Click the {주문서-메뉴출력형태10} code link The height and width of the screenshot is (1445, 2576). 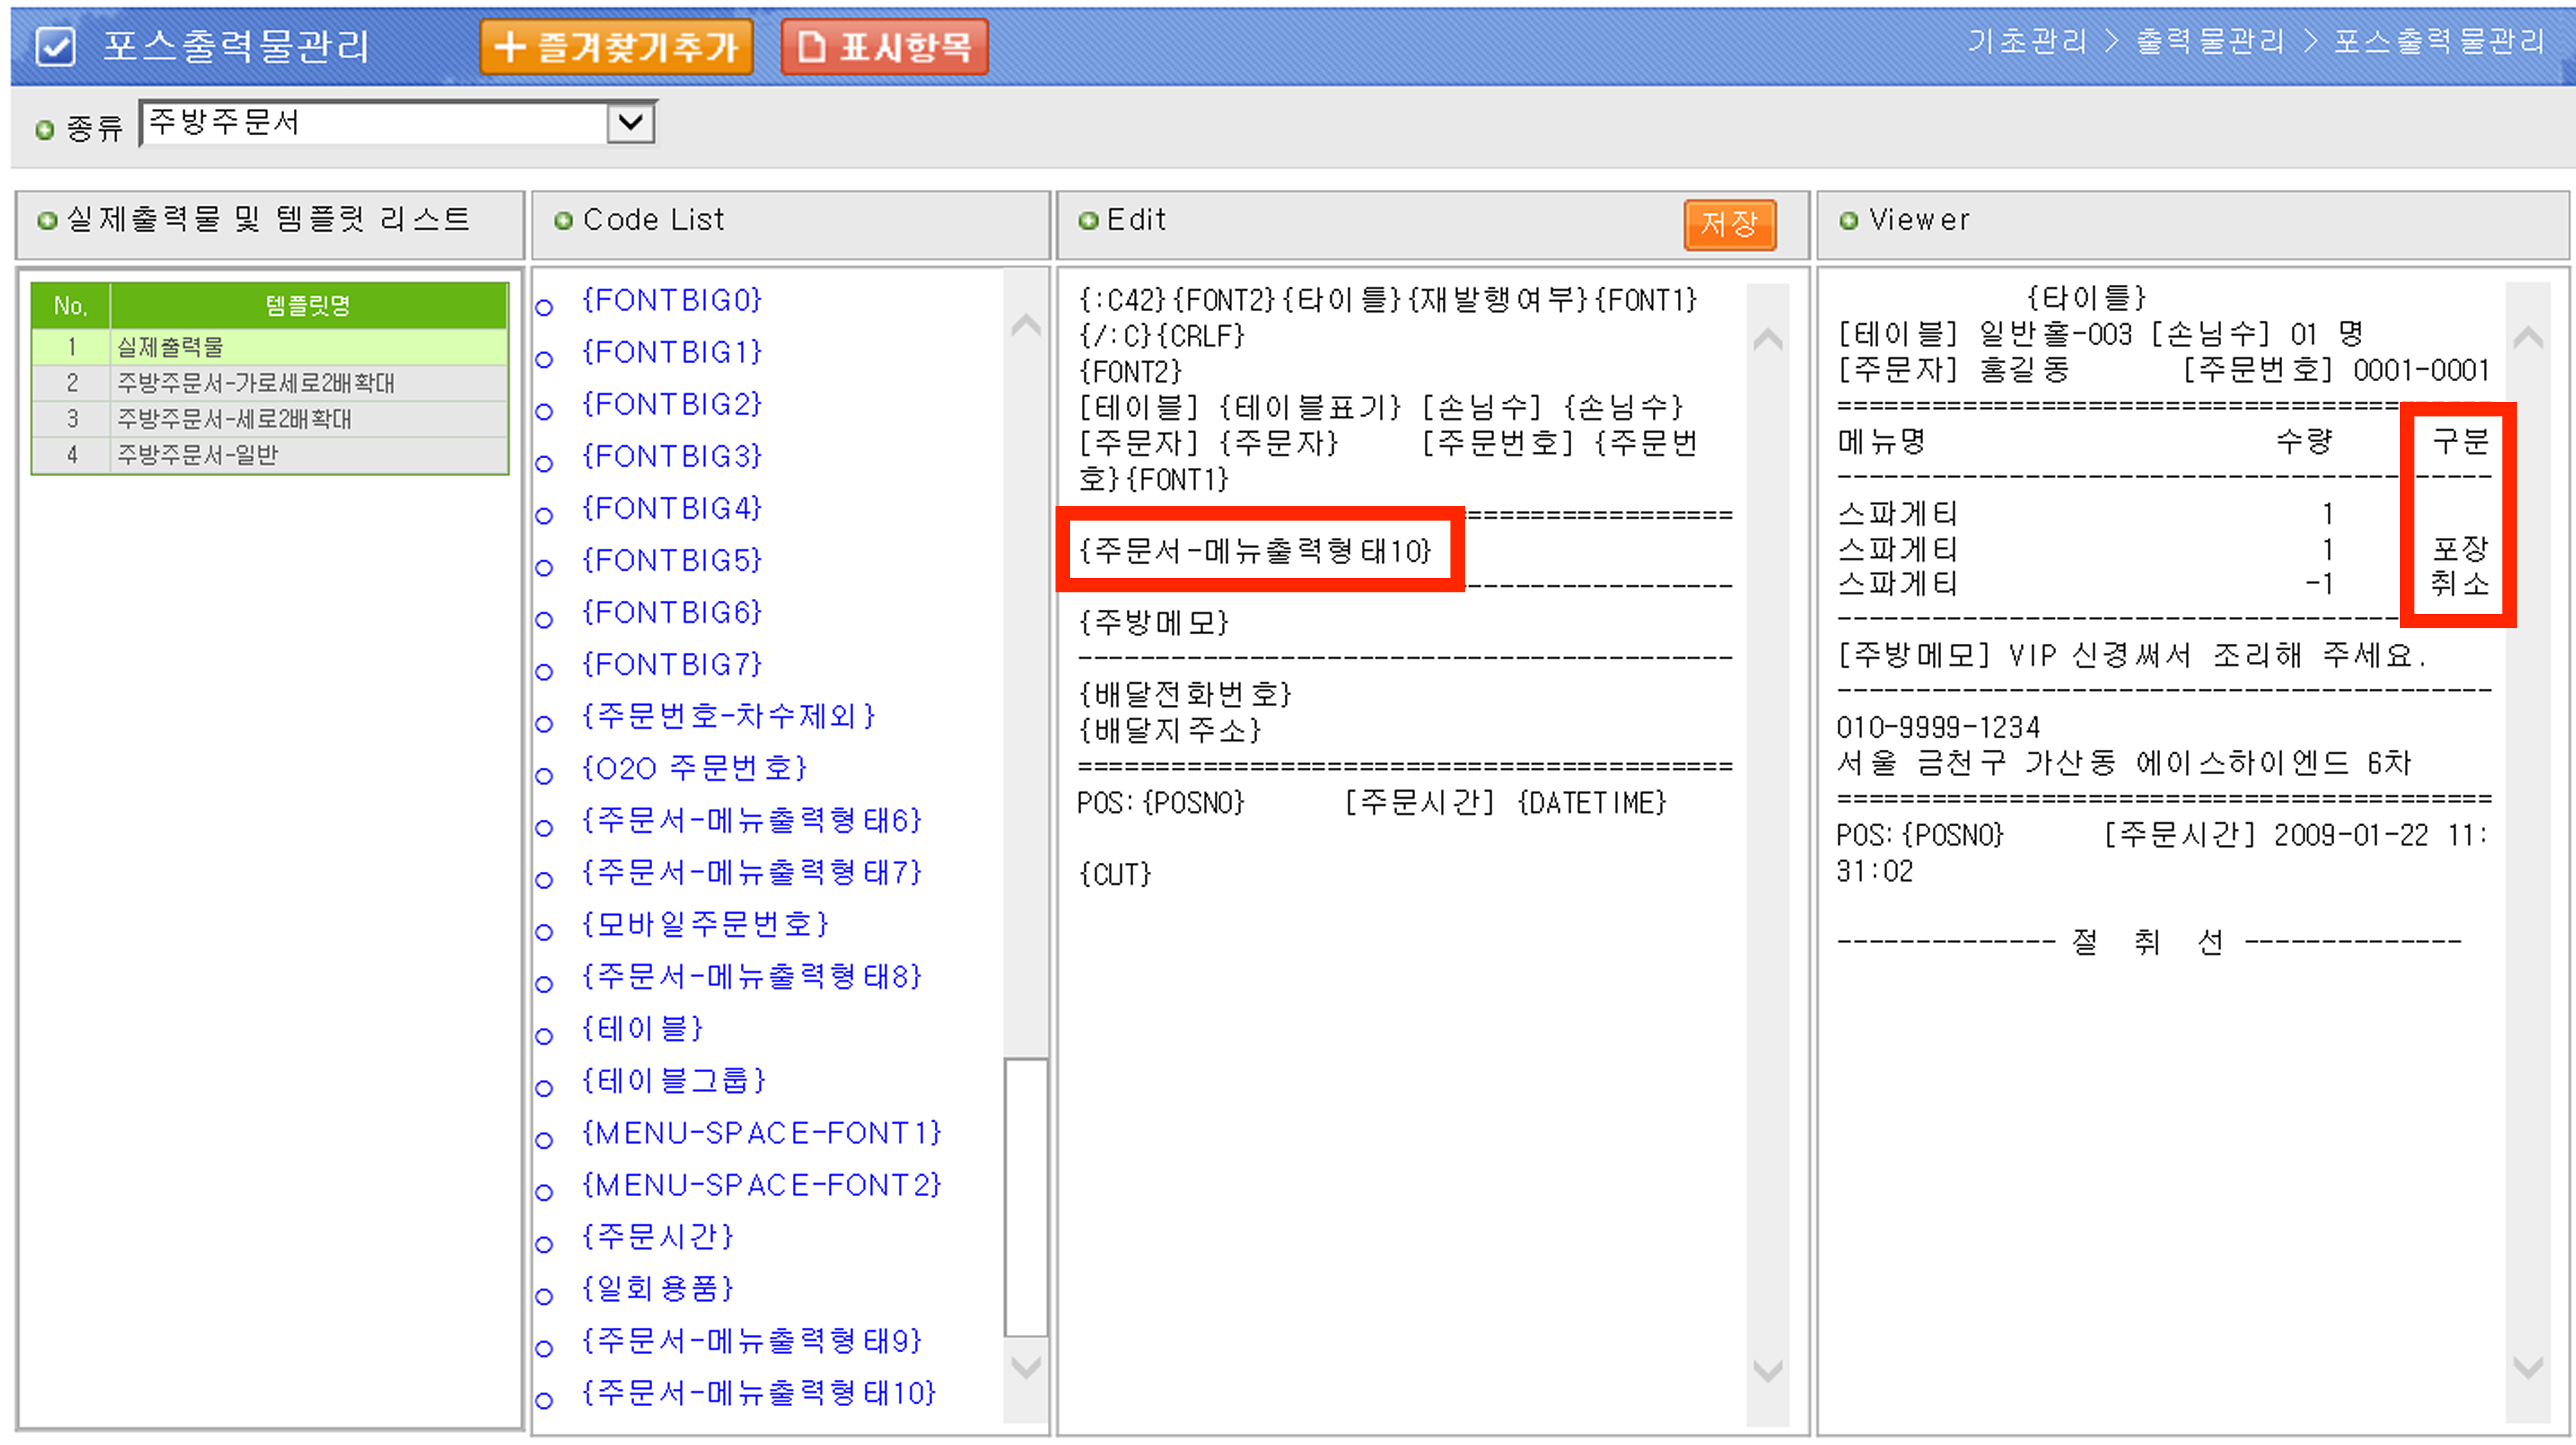758,1392
